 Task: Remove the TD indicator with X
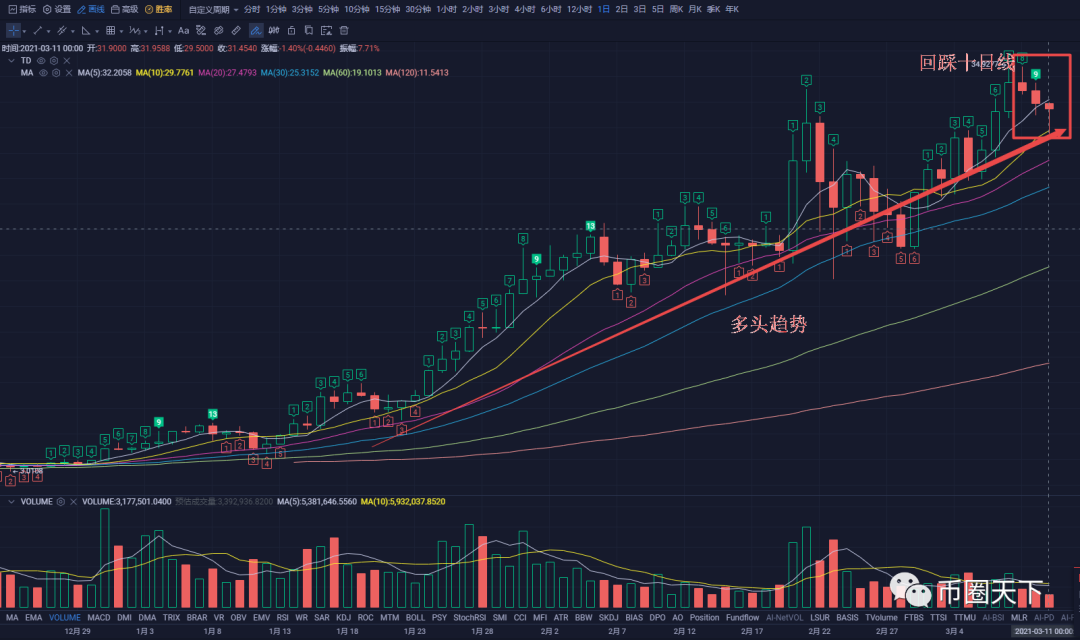(68, 61)
